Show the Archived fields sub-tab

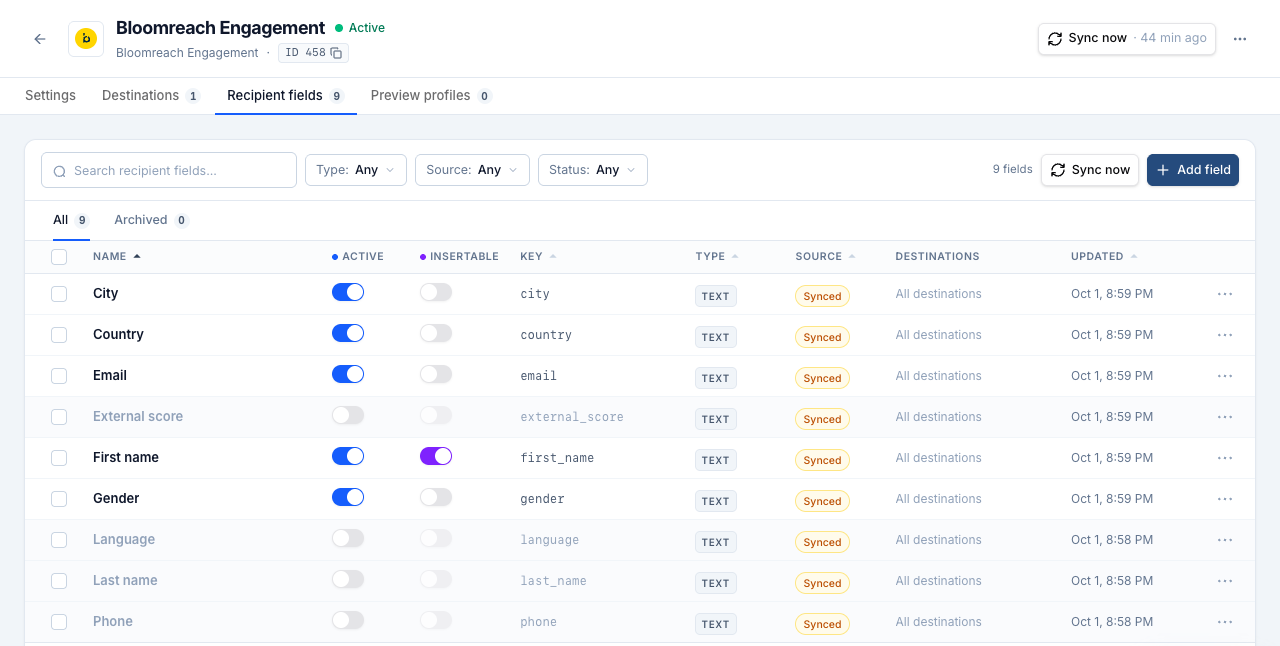(152, 220)
